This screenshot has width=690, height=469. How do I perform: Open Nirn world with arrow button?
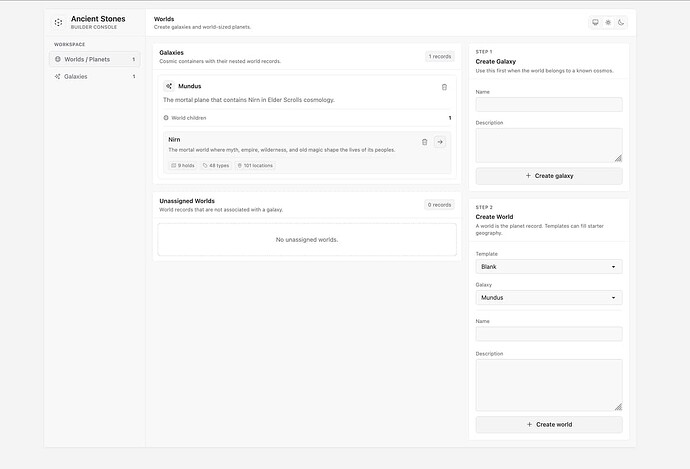440,142
